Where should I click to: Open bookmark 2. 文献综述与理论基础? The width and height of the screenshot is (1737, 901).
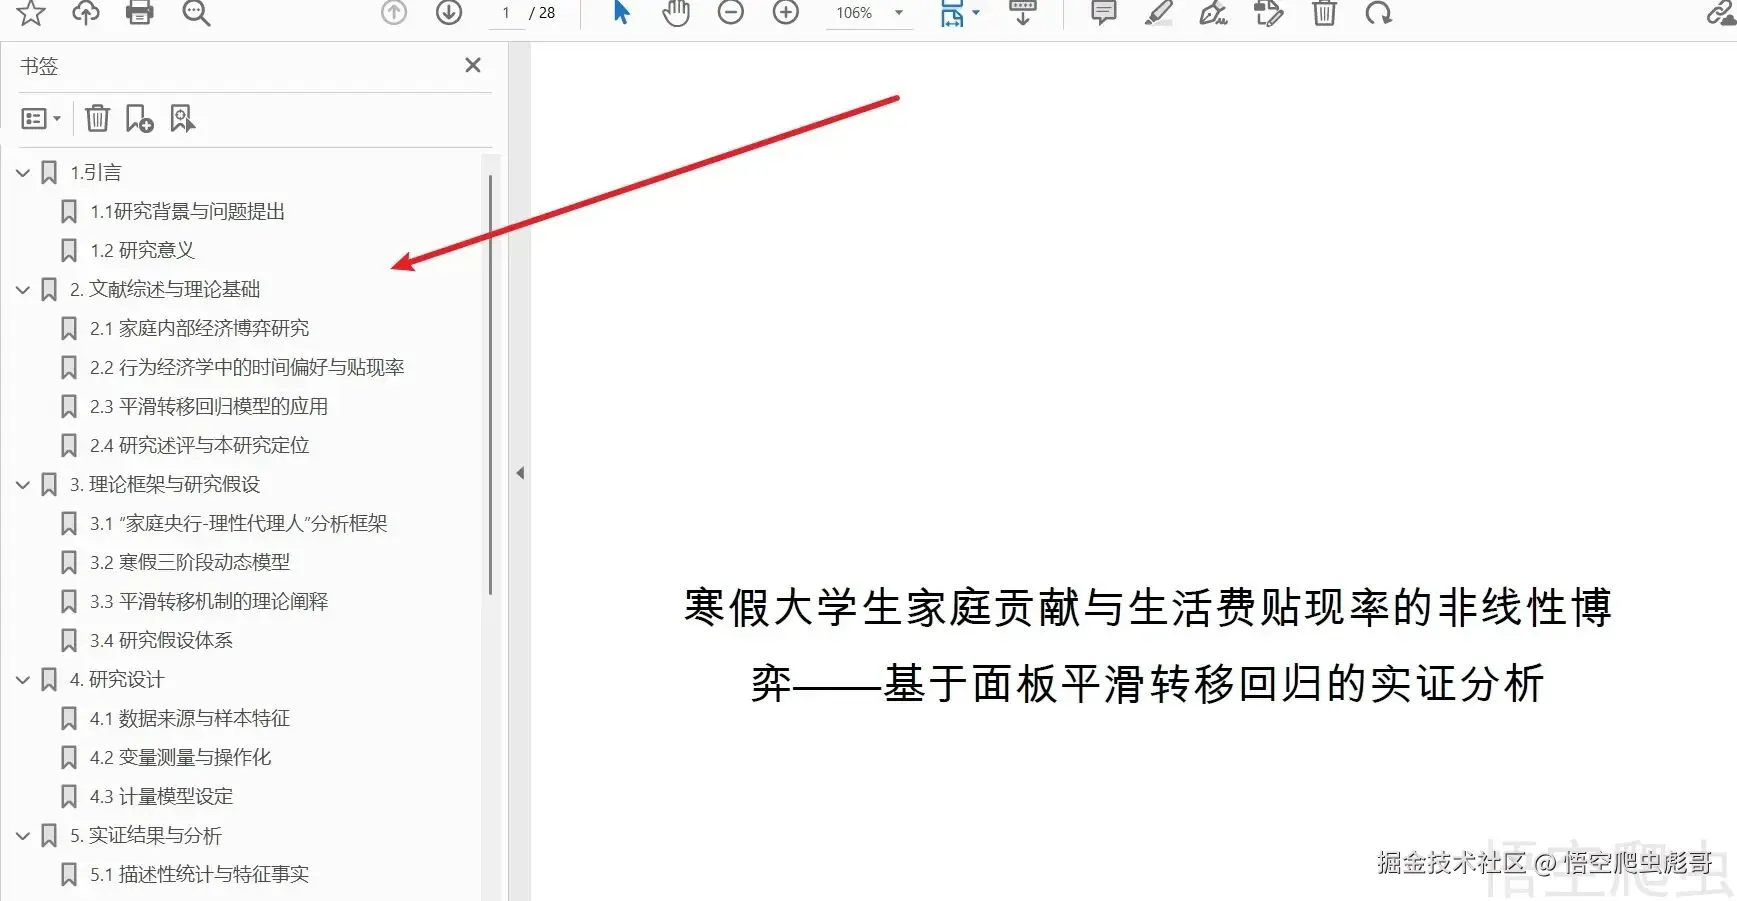165,290
